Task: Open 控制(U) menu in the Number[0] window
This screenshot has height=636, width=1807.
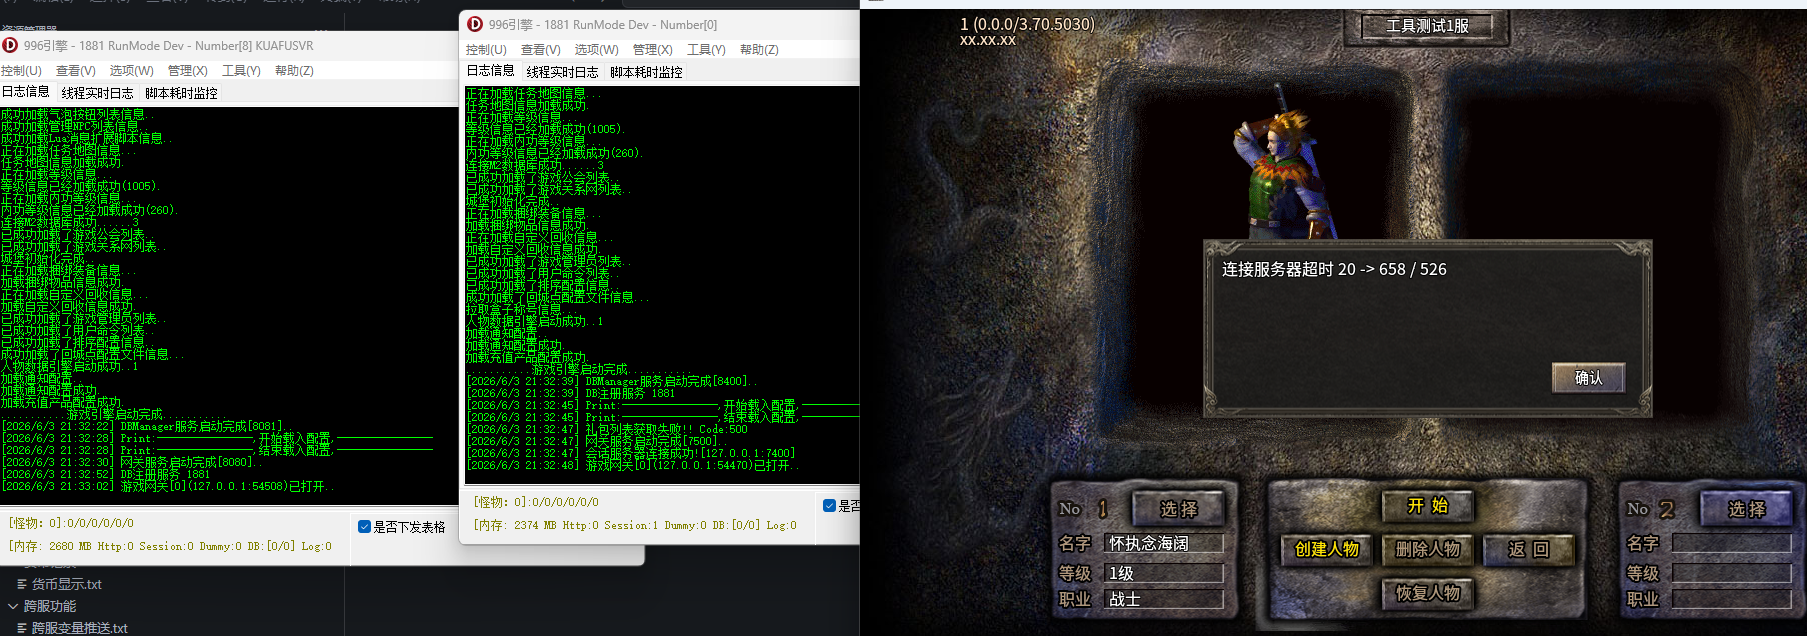Action: tap(486, 49)
